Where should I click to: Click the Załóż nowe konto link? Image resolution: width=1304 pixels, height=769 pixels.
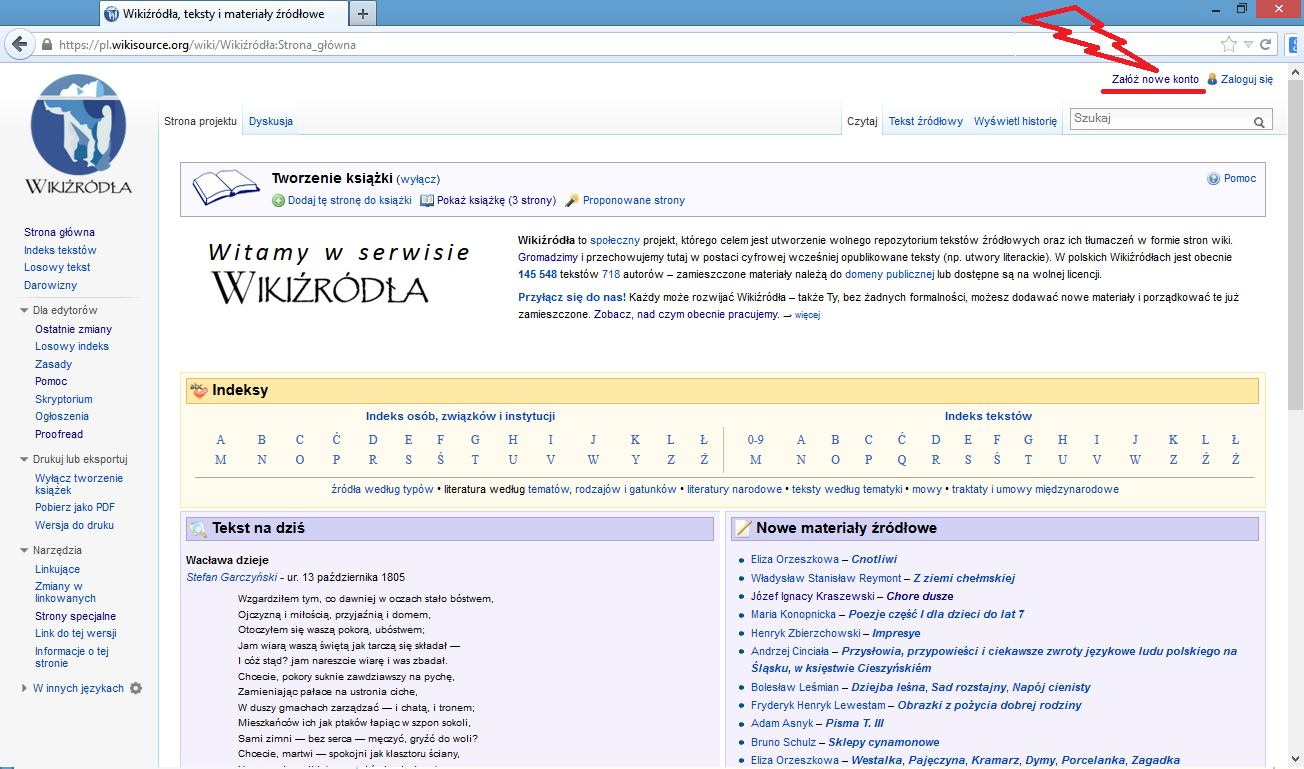point(1155,79)
